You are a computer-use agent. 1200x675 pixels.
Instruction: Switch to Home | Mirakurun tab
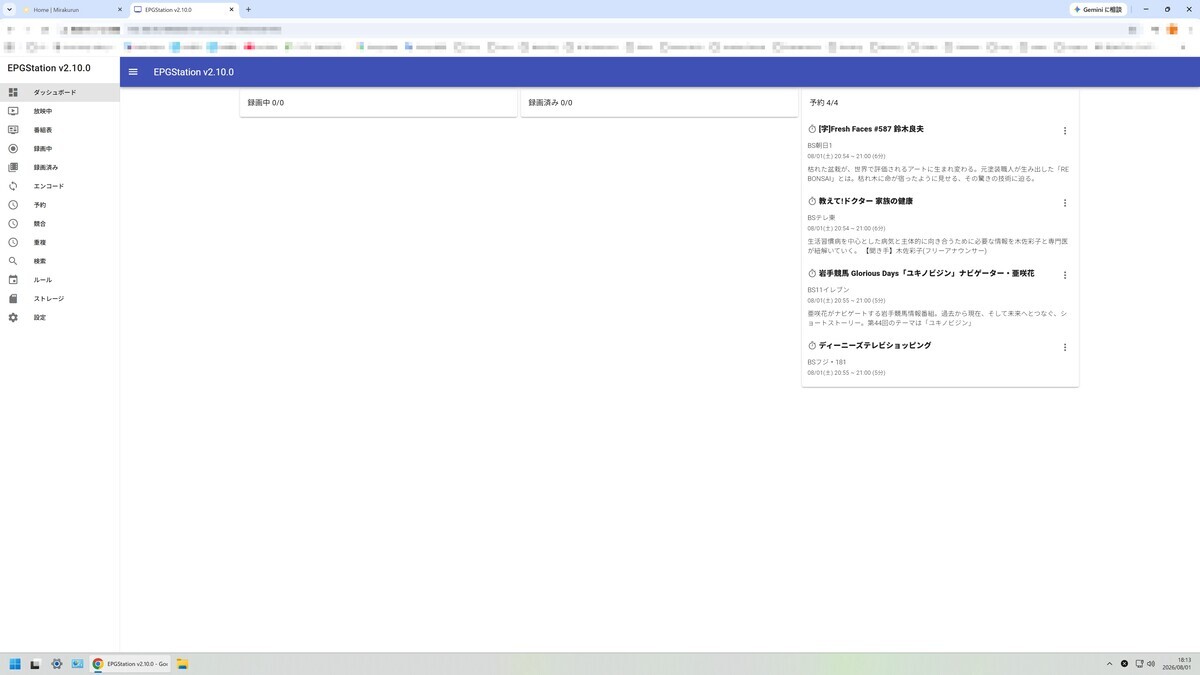70,9
